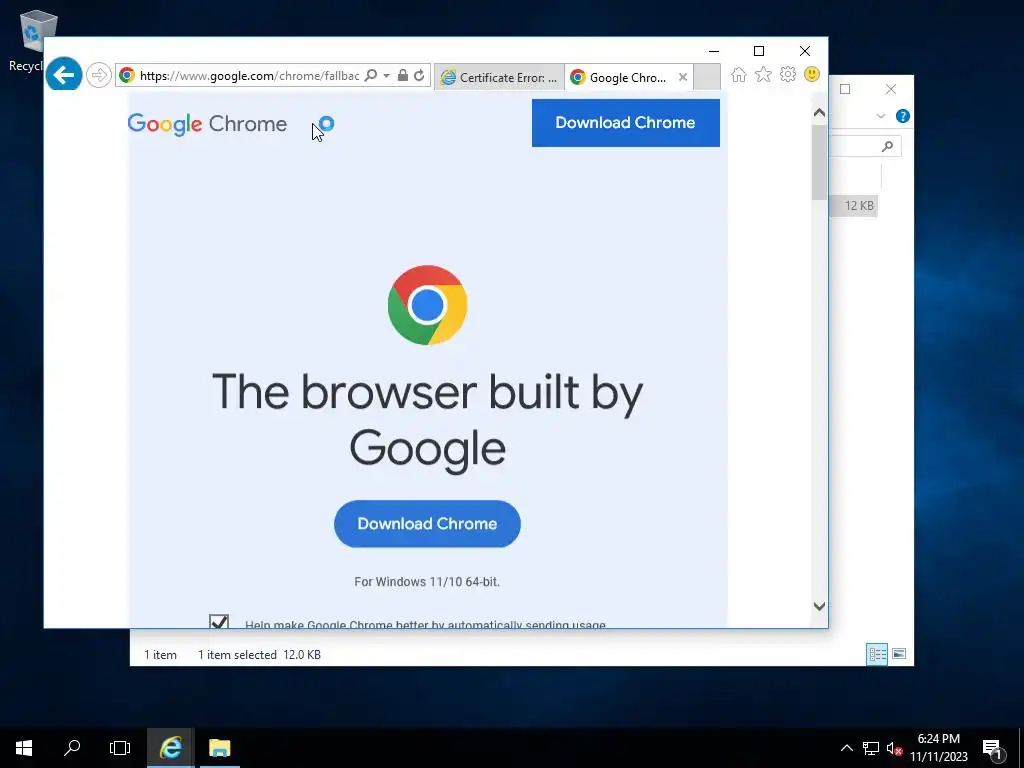Click the rounded Download Chrome button

click(427, 524)
